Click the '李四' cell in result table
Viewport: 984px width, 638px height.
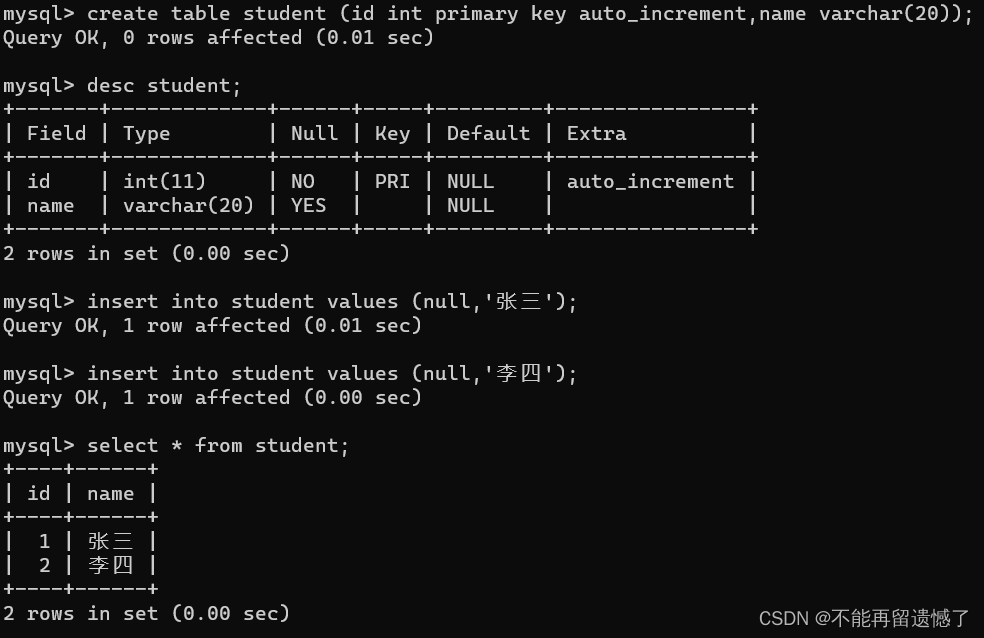[x=110, y=566]
